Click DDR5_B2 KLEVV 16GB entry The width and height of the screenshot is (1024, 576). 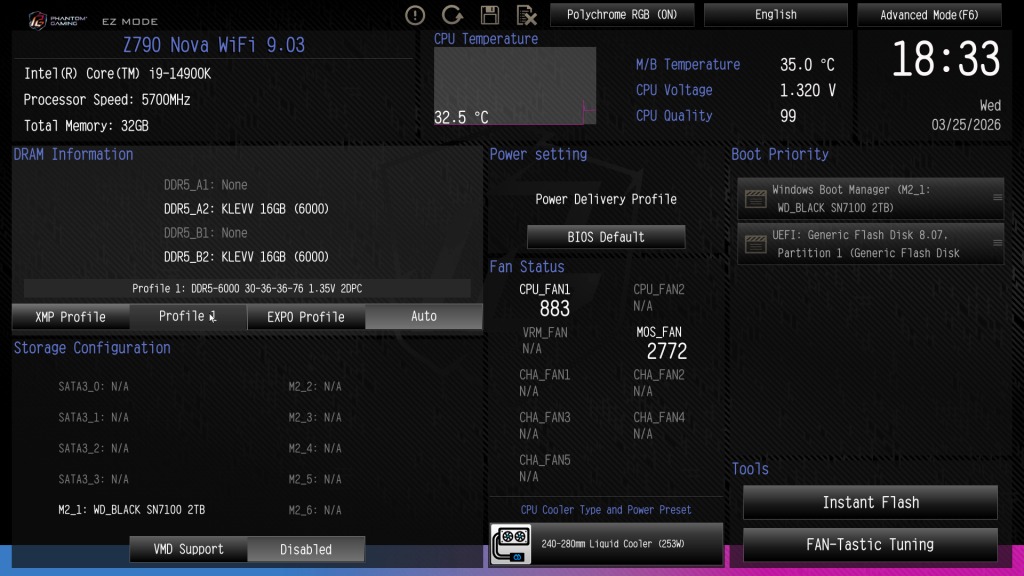click(x=246, y=257)
